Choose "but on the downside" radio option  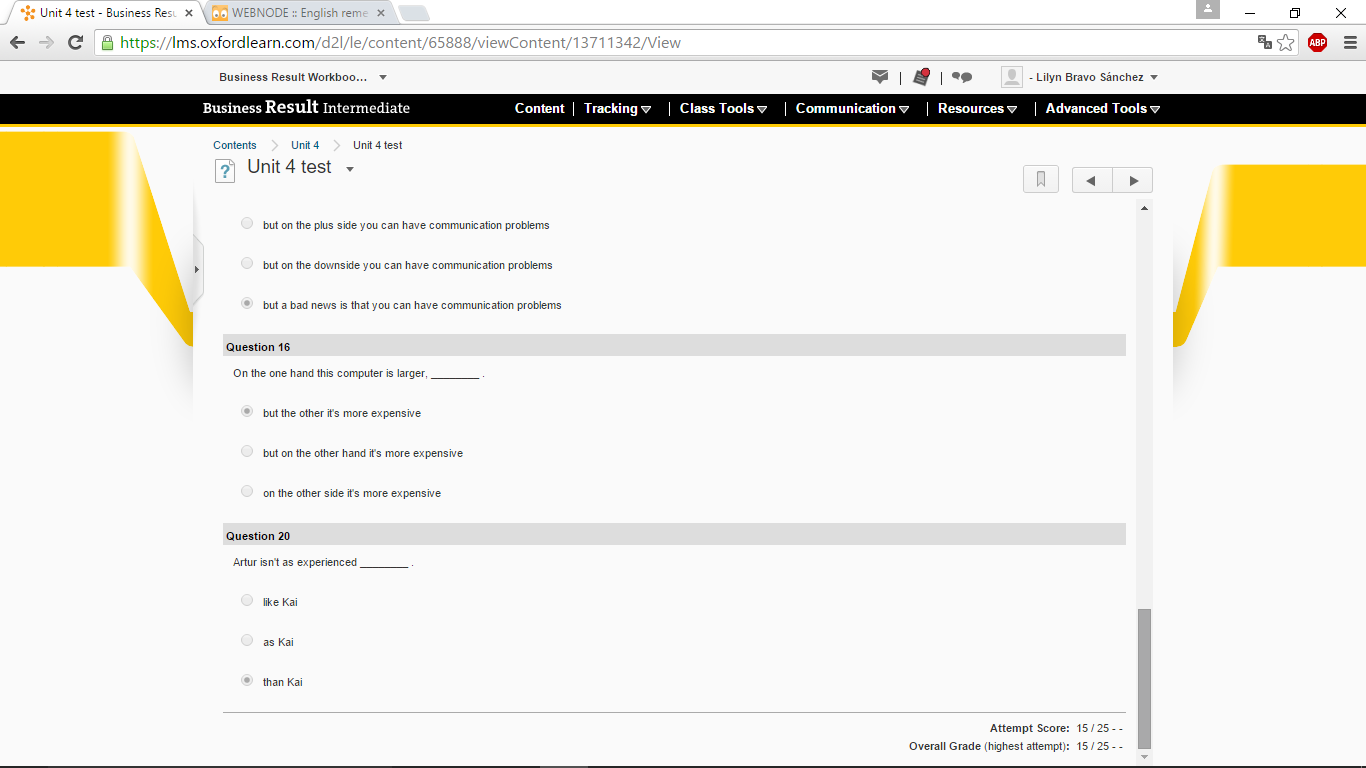point(247,264)
